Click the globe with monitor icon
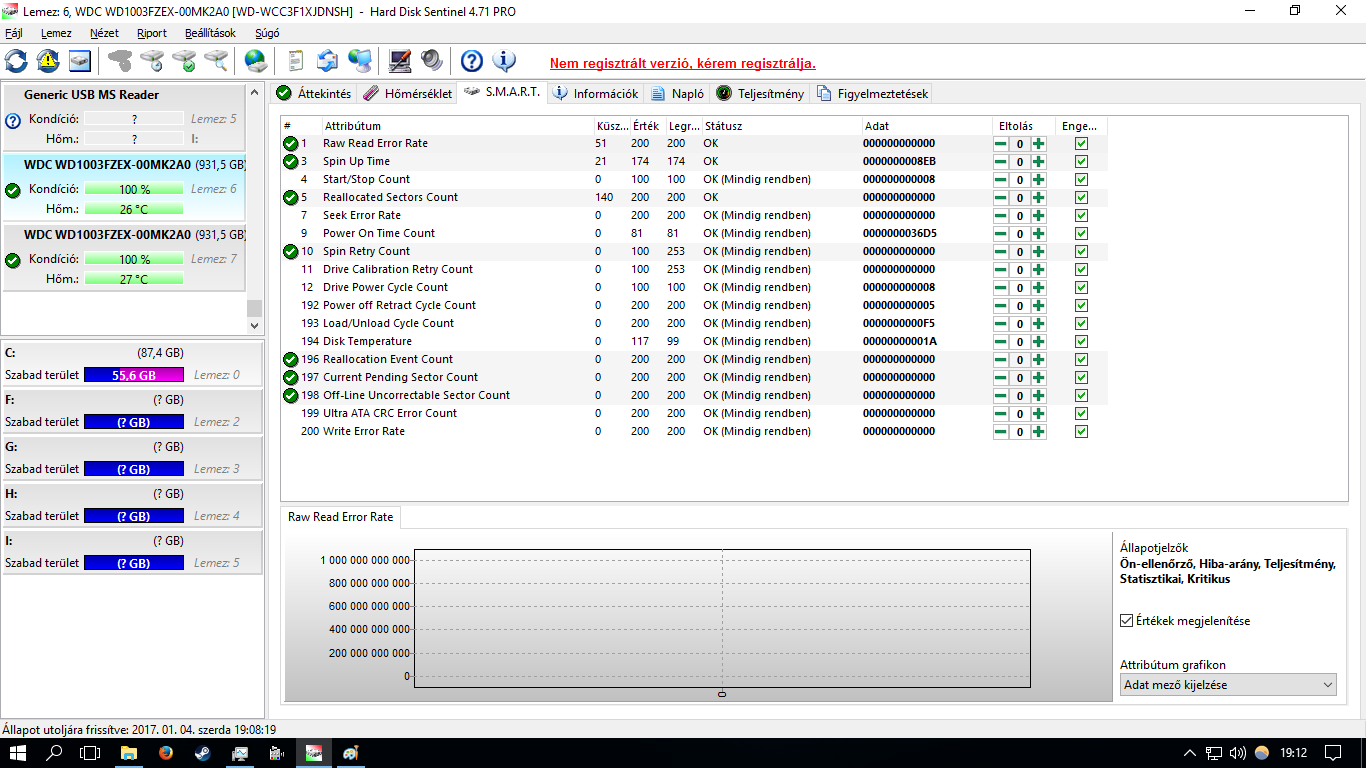The width and height of the screenshot is (1366, 768). [360, 61]
